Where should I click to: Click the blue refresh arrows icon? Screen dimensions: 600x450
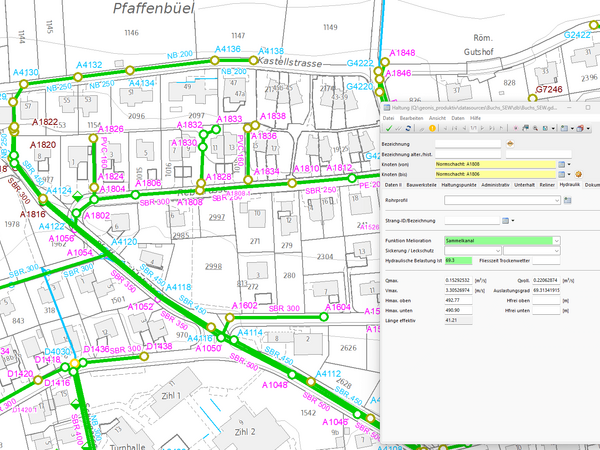click(408, 128)
